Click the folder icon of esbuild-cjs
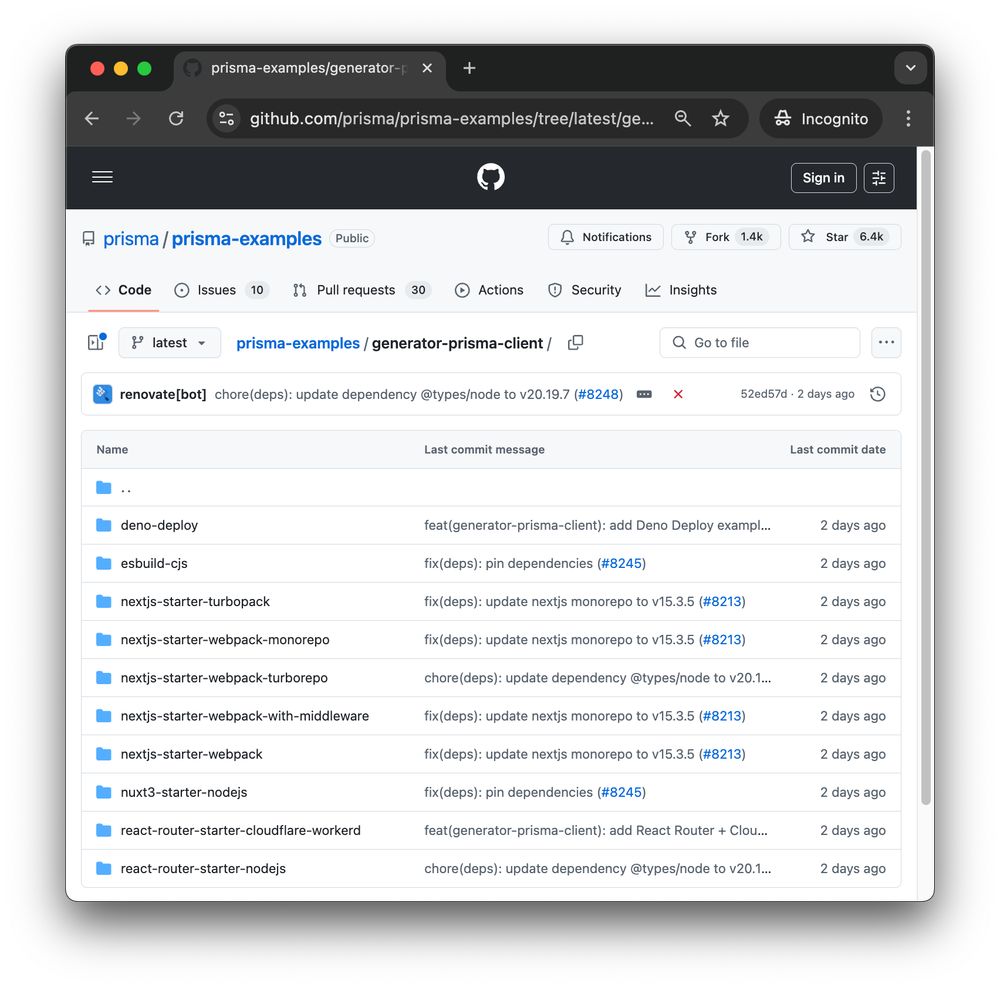The height and width of the screenshot is (988, 1000). pos(103,563)
